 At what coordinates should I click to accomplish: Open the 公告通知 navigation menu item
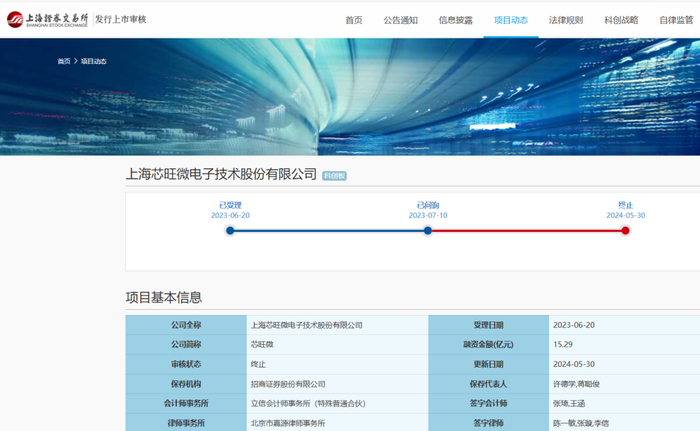(400, 20)
